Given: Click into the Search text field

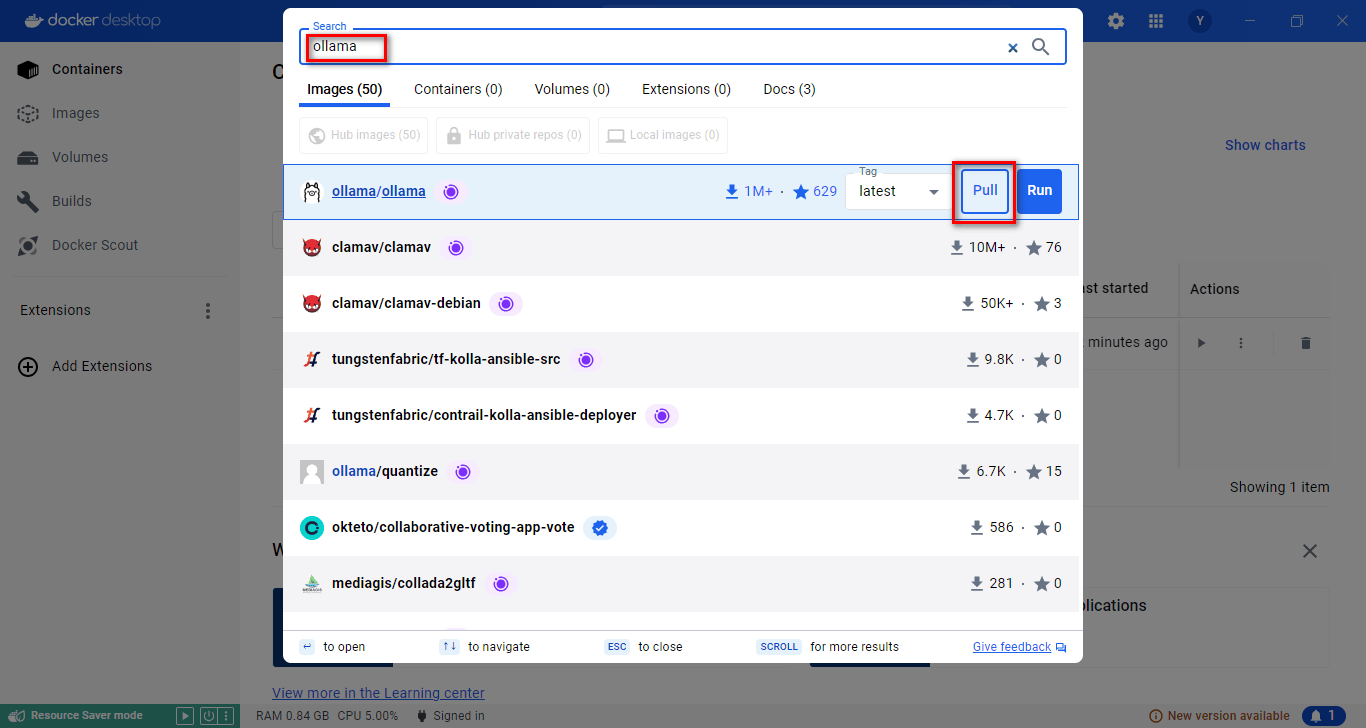Looking at the screenshot, I should tap(650, 47).
